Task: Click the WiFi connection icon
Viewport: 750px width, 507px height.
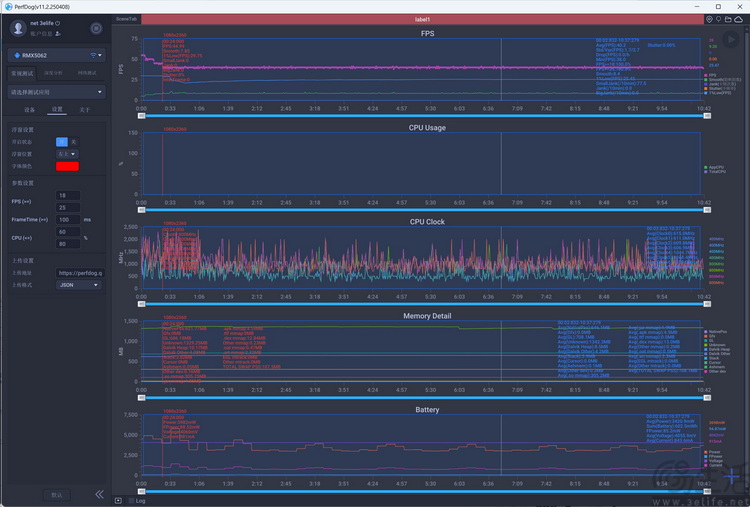Action: coord(93,55)
